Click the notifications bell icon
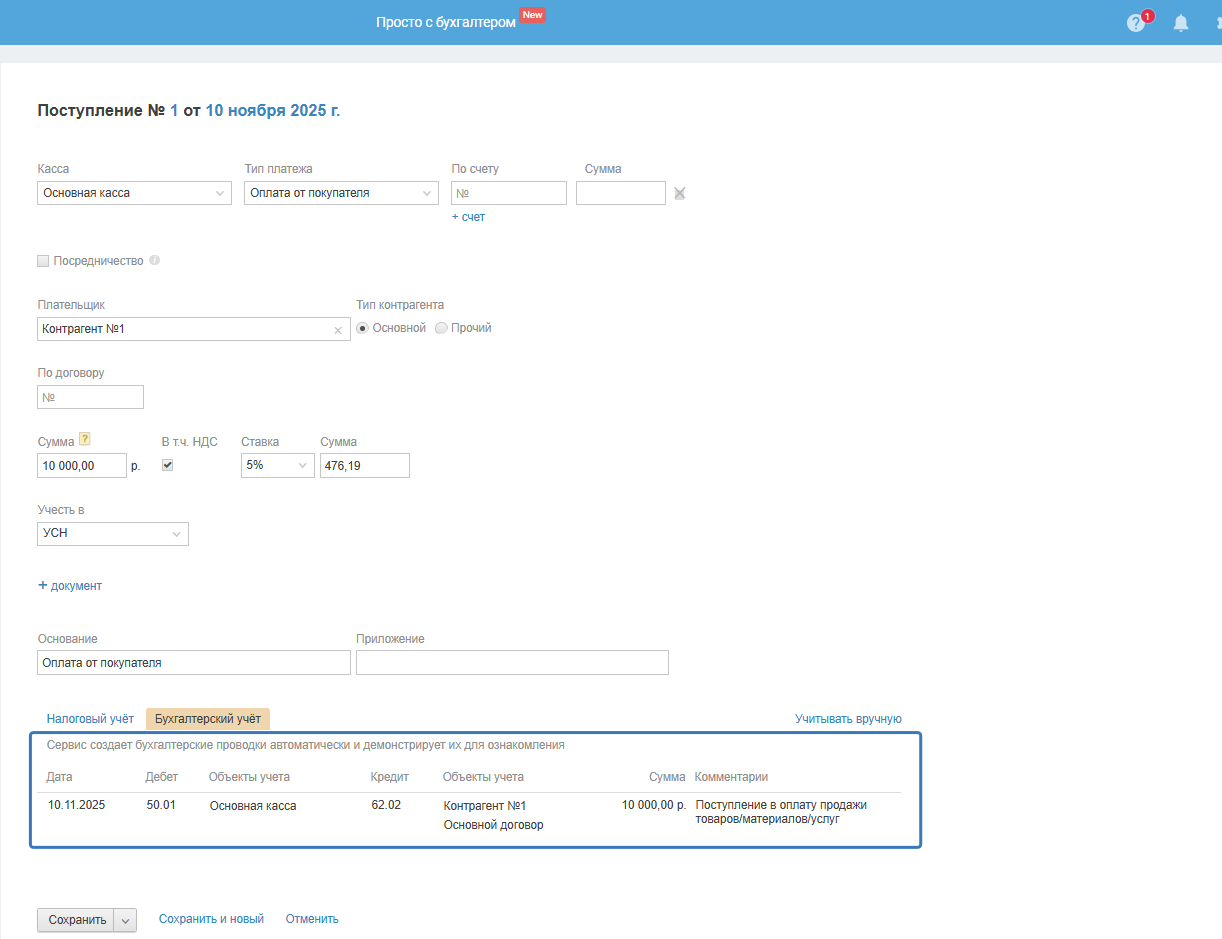The height and width of the screenshot is (939, 1222). pyautogui.click(x=1181, y=23)
